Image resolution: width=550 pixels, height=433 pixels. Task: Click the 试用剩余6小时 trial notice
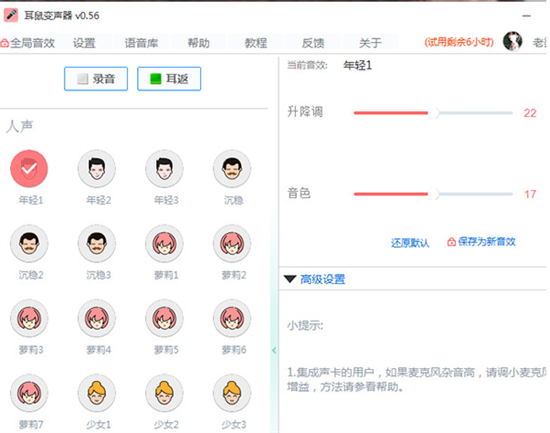459,42
